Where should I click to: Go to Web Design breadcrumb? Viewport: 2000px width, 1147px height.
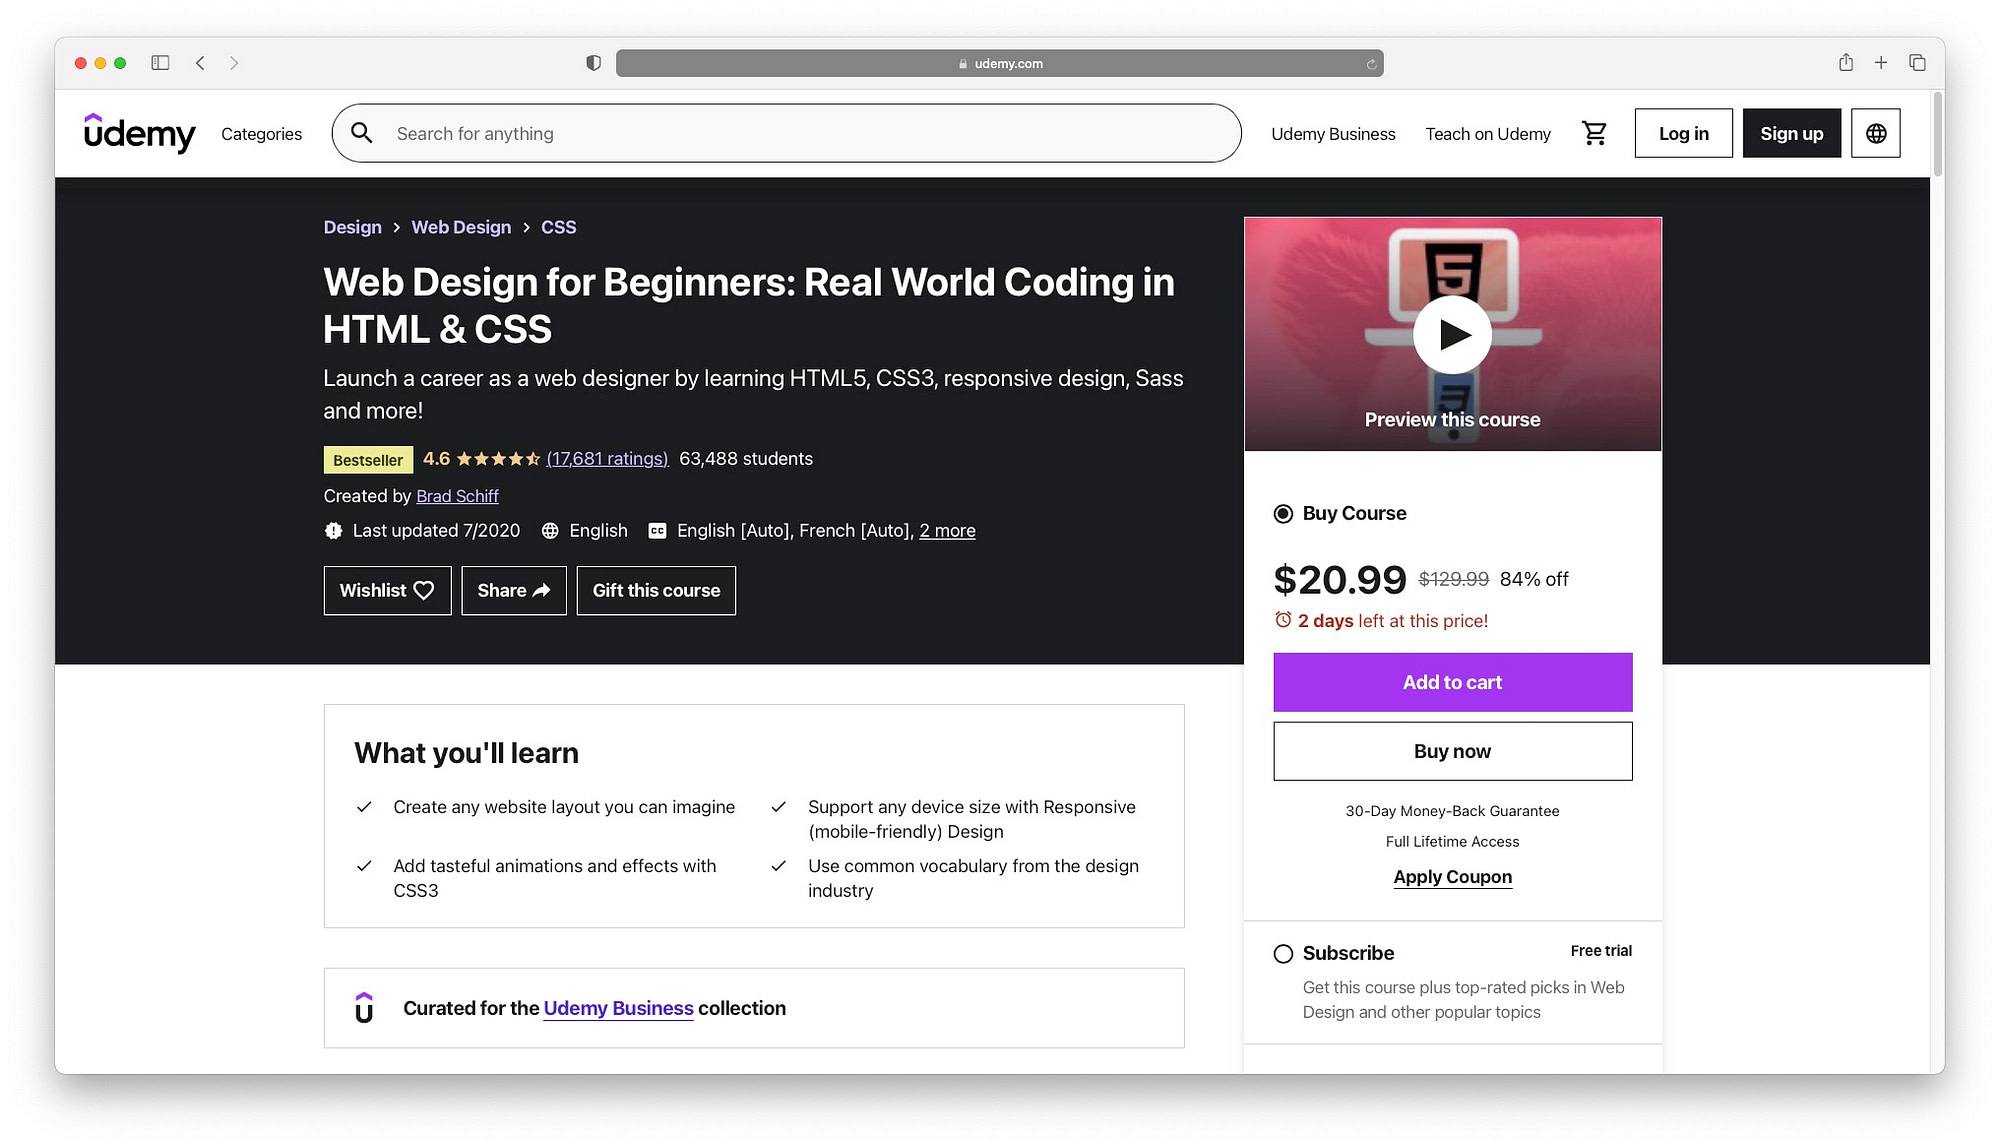coord(461,227)
